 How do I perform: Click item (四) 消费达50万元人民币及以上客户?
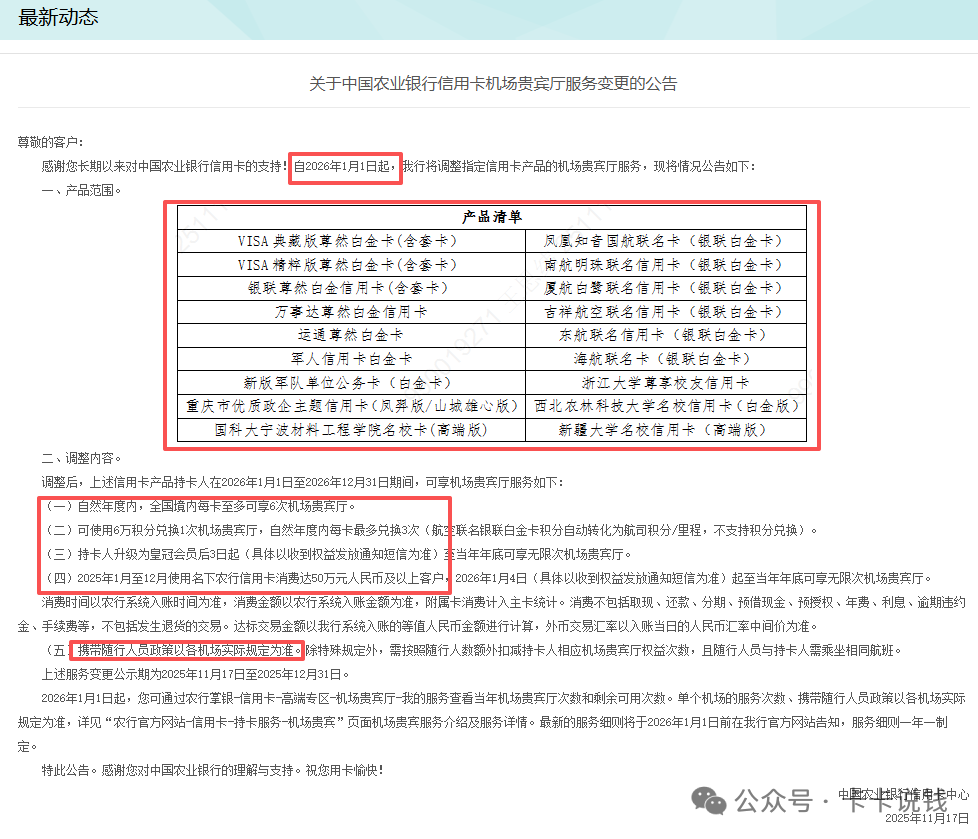pos(487,578)
